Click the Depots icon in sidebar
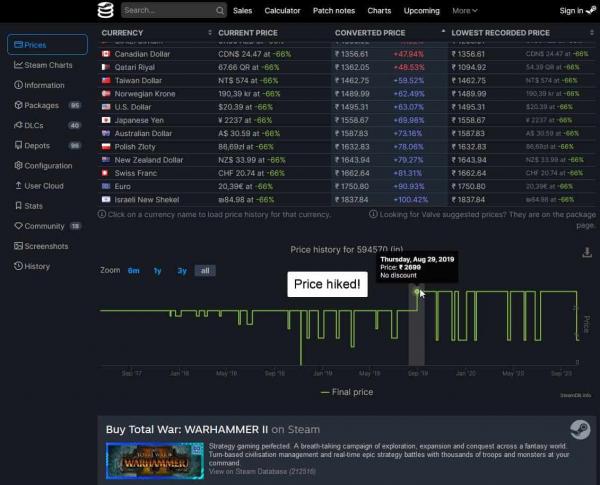 point(18,145)
